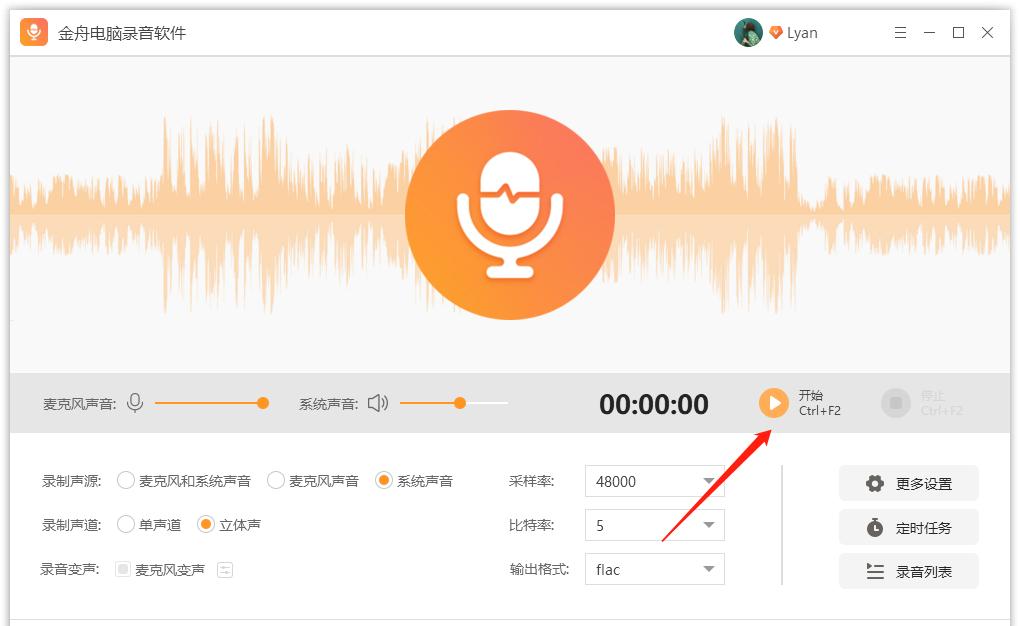Screen dimensions: 1020x626
Task: Open the 采样率 sample rate dropdown
Action: [708, 481]
